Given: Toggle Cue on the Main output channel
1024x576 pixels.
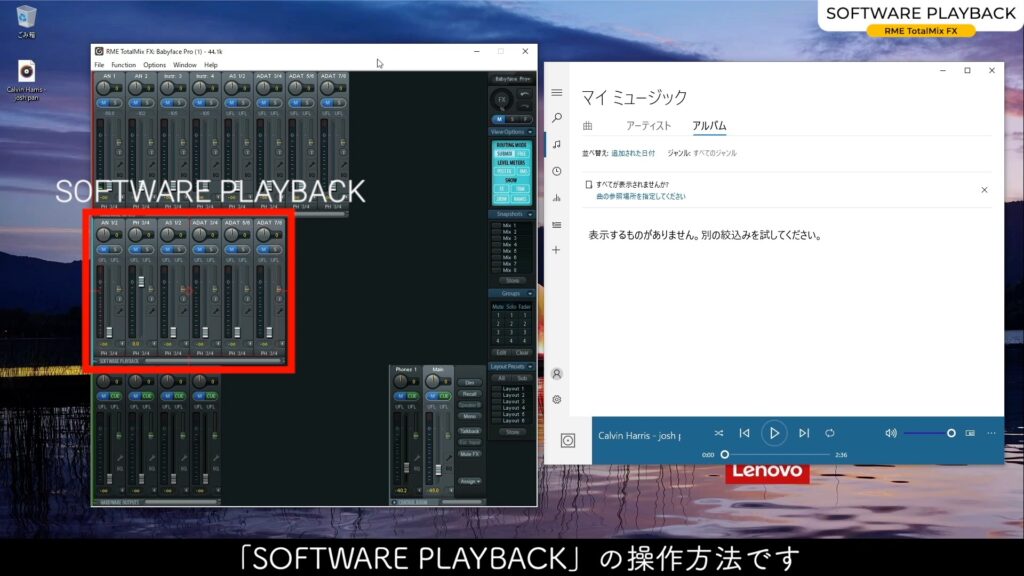Looking at the screenshot, I should click(444, 396).
